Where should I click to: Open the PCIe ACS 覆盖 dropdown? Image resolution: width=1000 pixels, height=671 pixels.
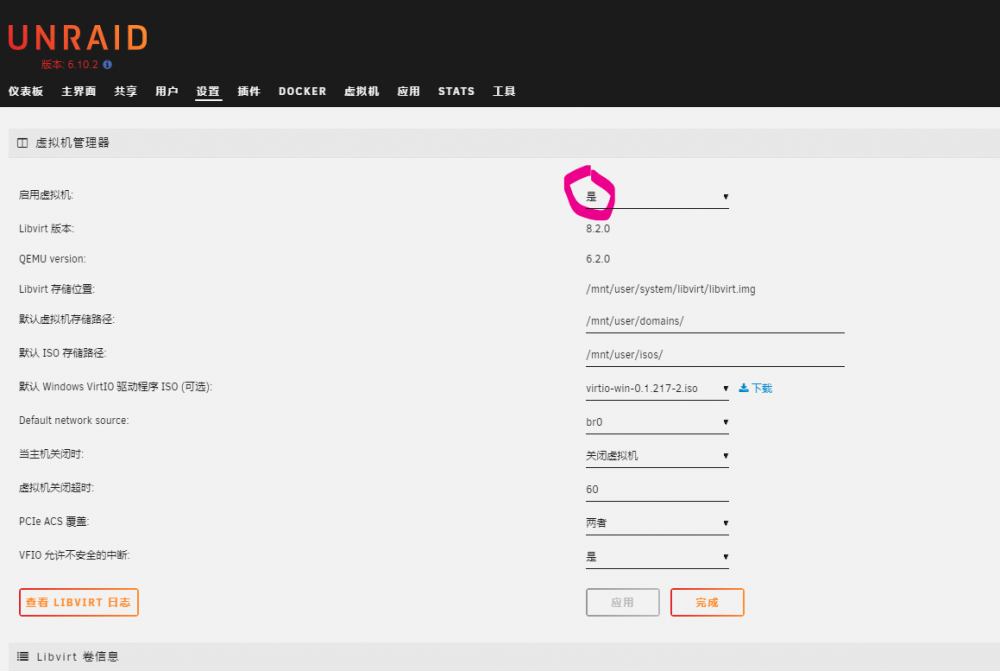(x=657, y=523)
